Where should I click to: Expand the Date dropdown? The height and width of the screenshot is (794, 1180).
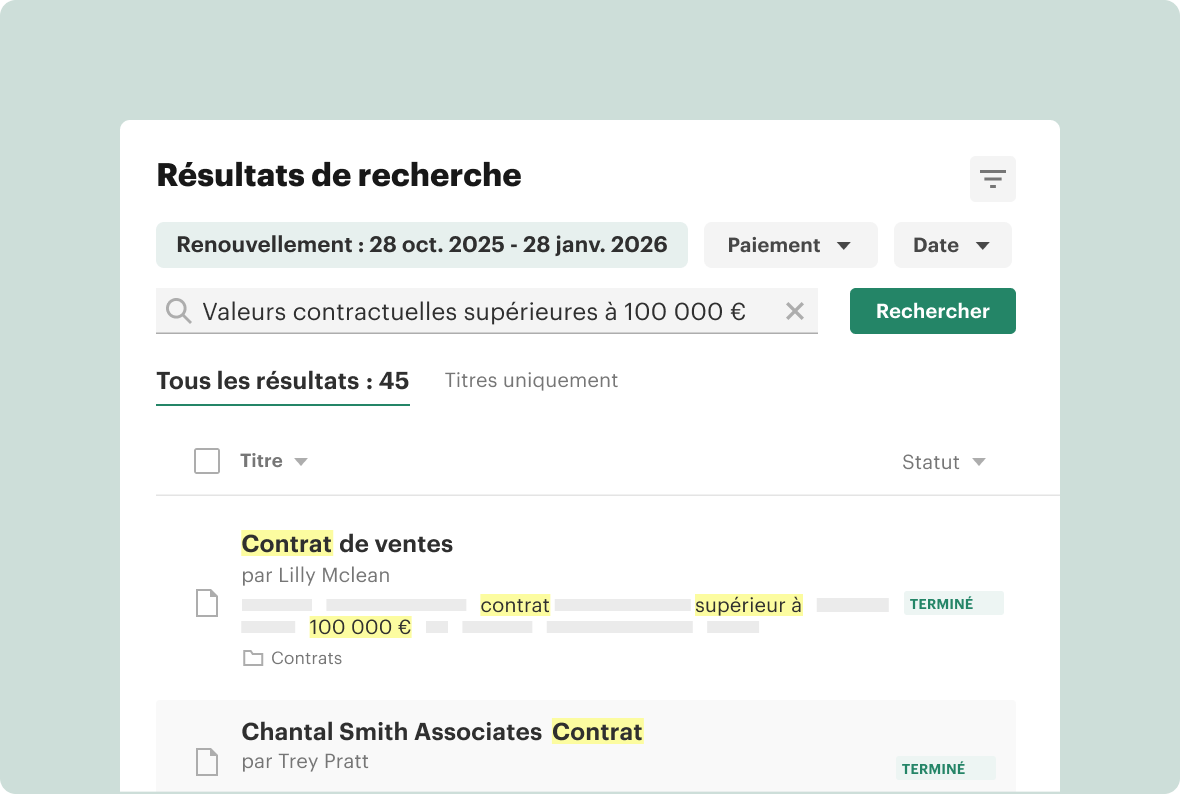[x=952, y=245]
